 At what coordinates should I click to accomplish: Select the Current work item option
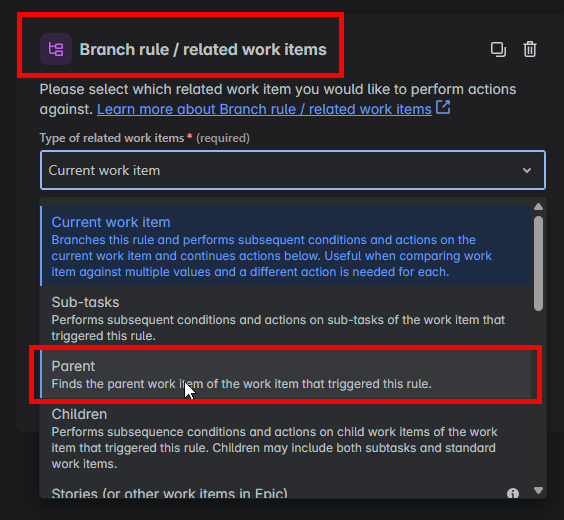tap(286, 246)
